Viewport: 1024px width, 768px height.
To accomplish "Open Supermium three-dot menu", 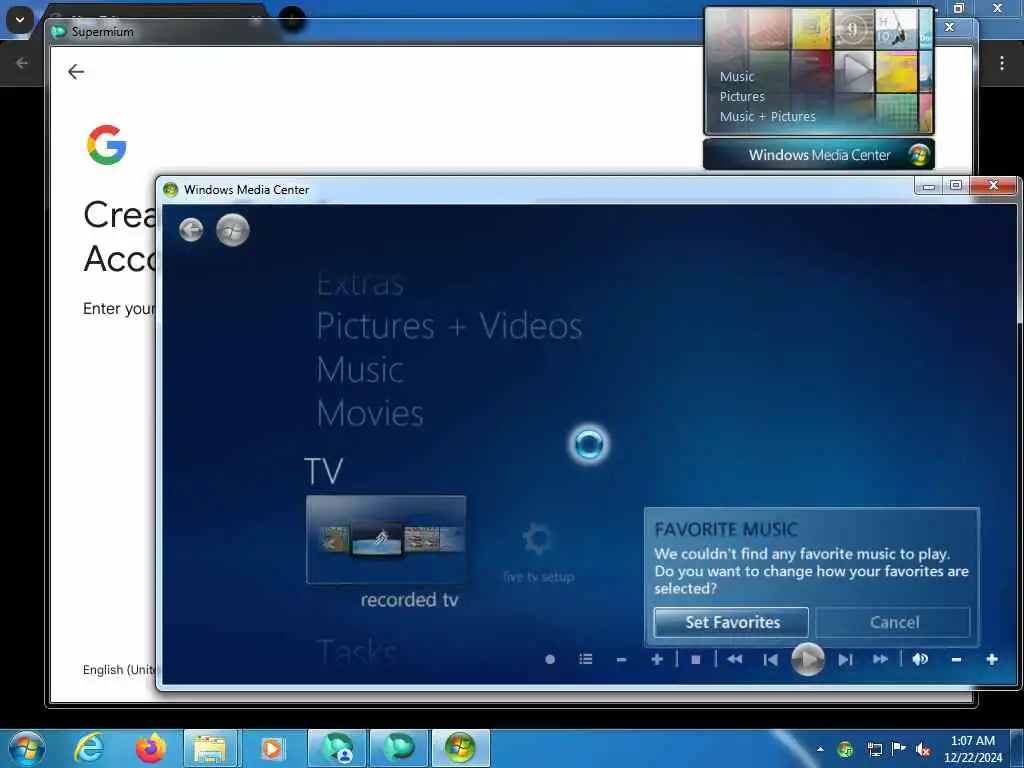I will (x=1001, y=63).
